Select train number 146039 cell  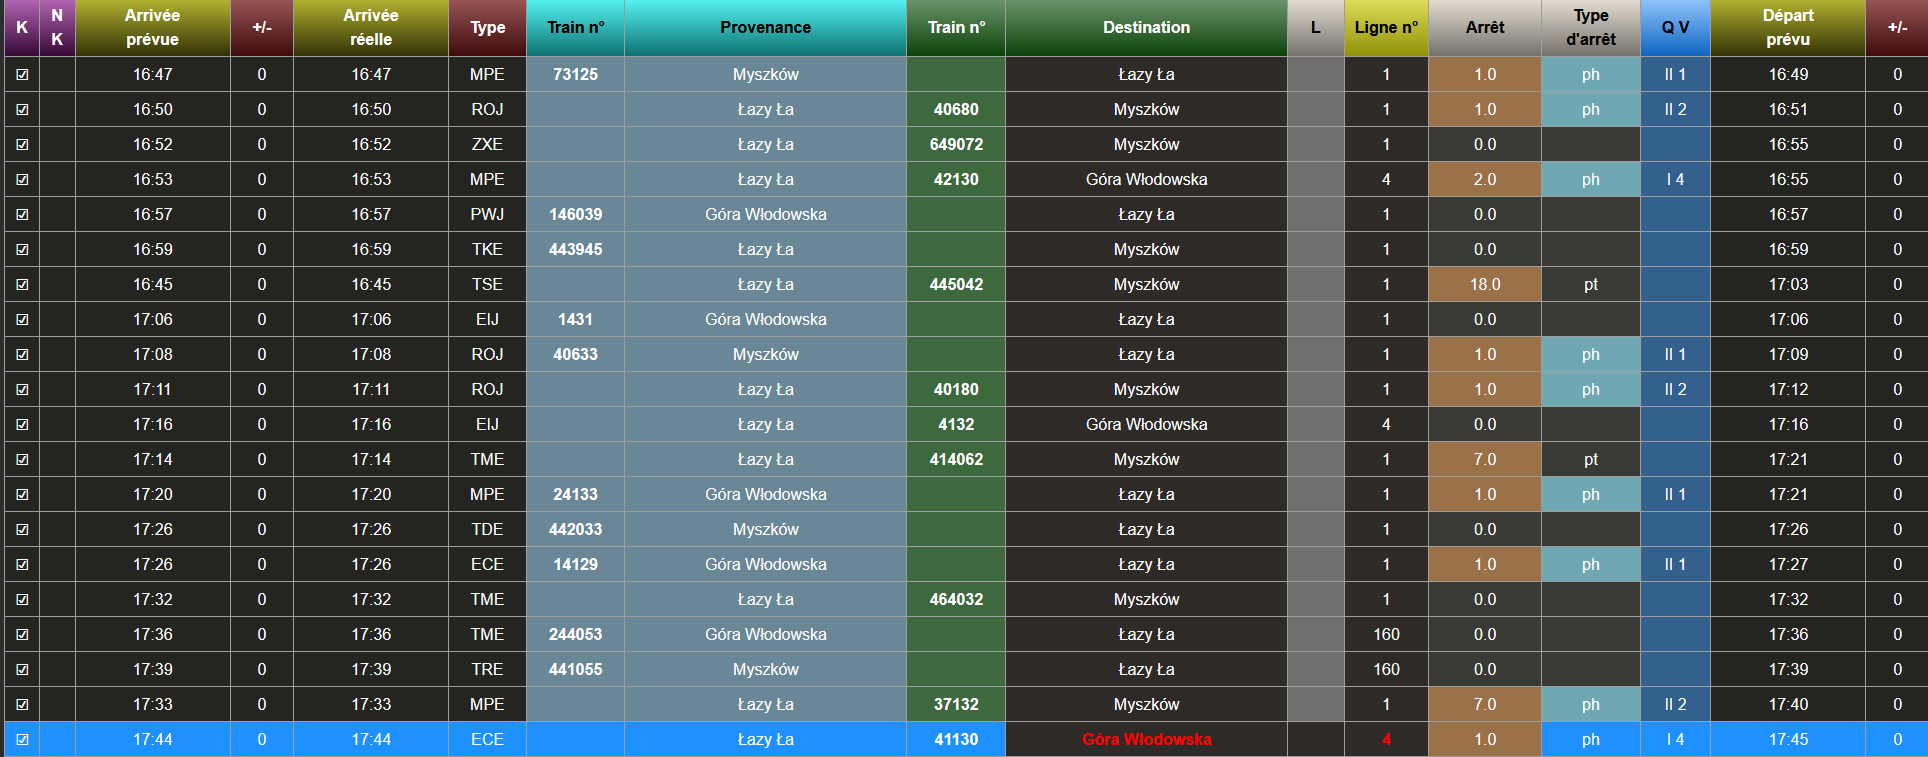pyautogui.click(x=576, y=215)
